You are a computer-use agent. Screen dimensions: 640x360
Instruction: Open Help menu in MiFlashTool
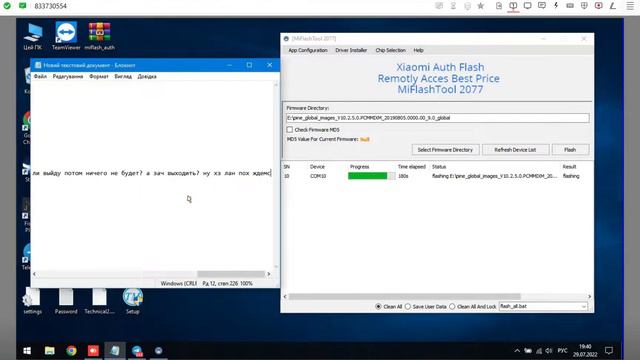click(x=418, y=50)
